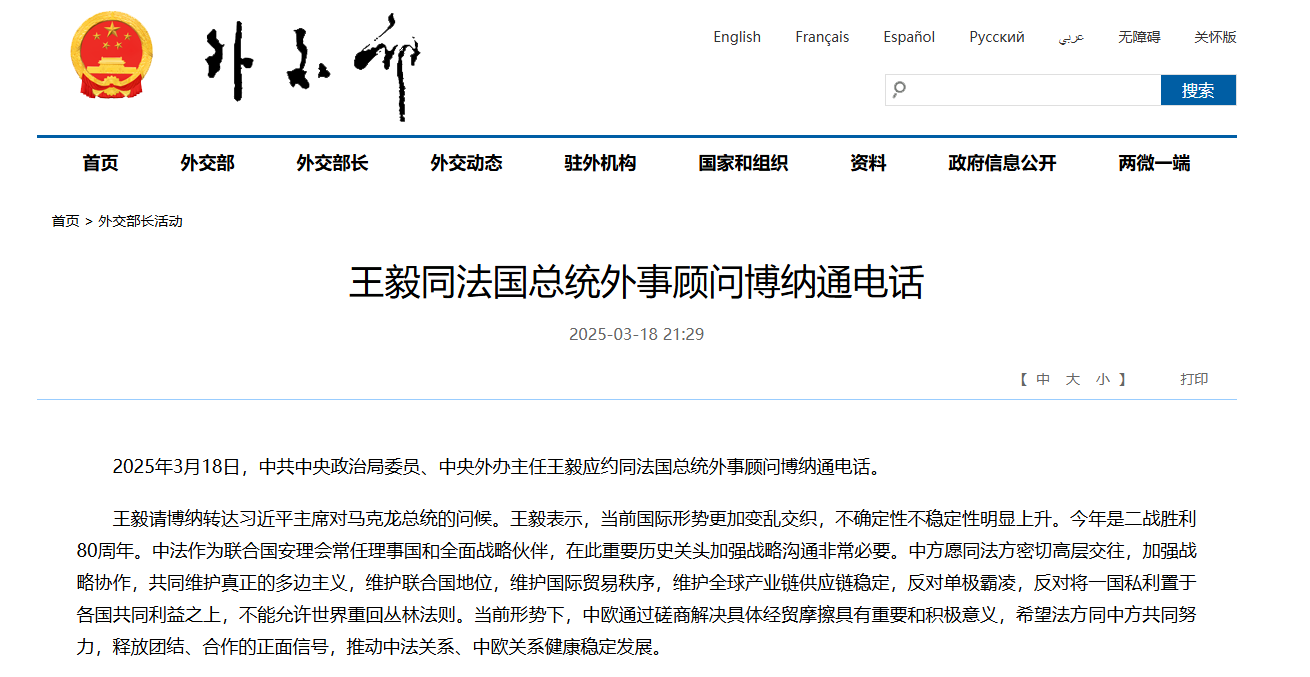Expand the 驻外机构 menu
This screenshot has width=1310, height=677.
click(600, 163)
